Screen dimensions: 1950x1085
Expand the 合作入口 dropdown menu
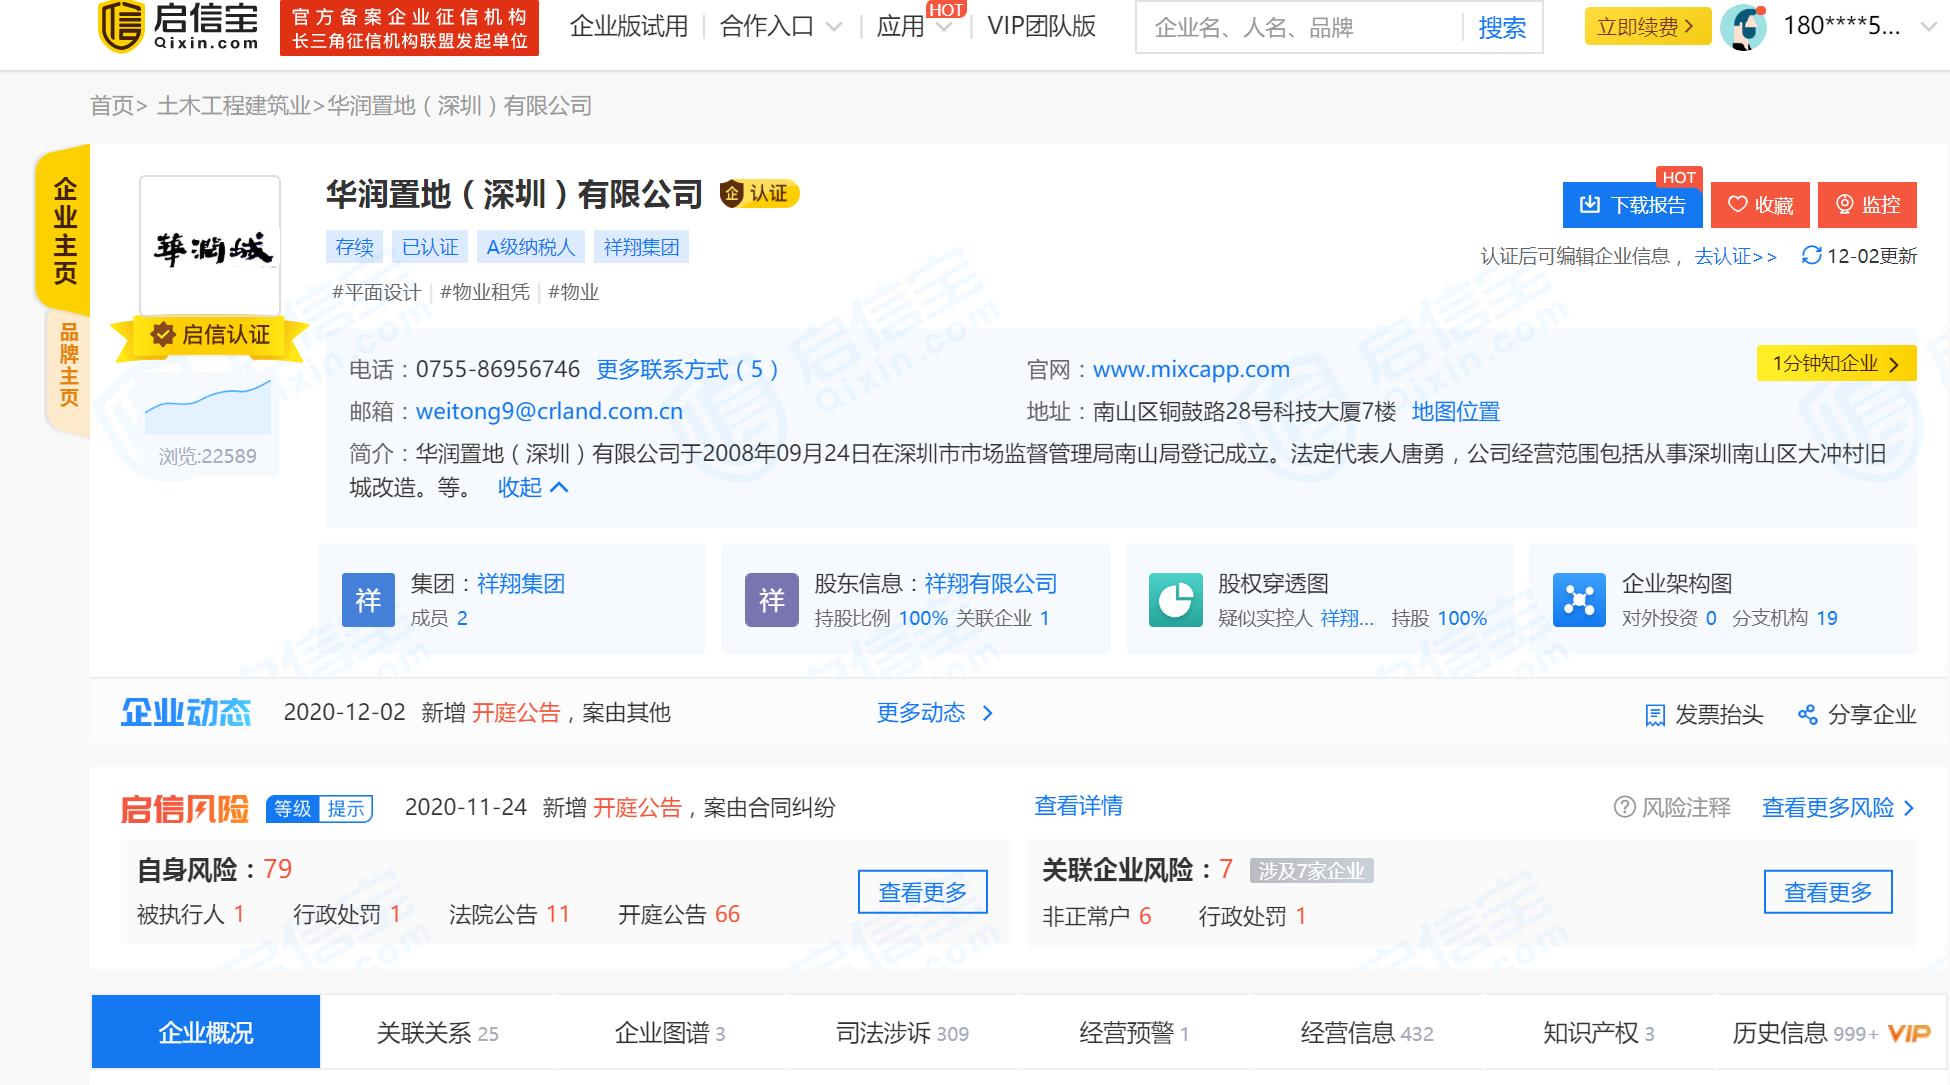(782, 27)
